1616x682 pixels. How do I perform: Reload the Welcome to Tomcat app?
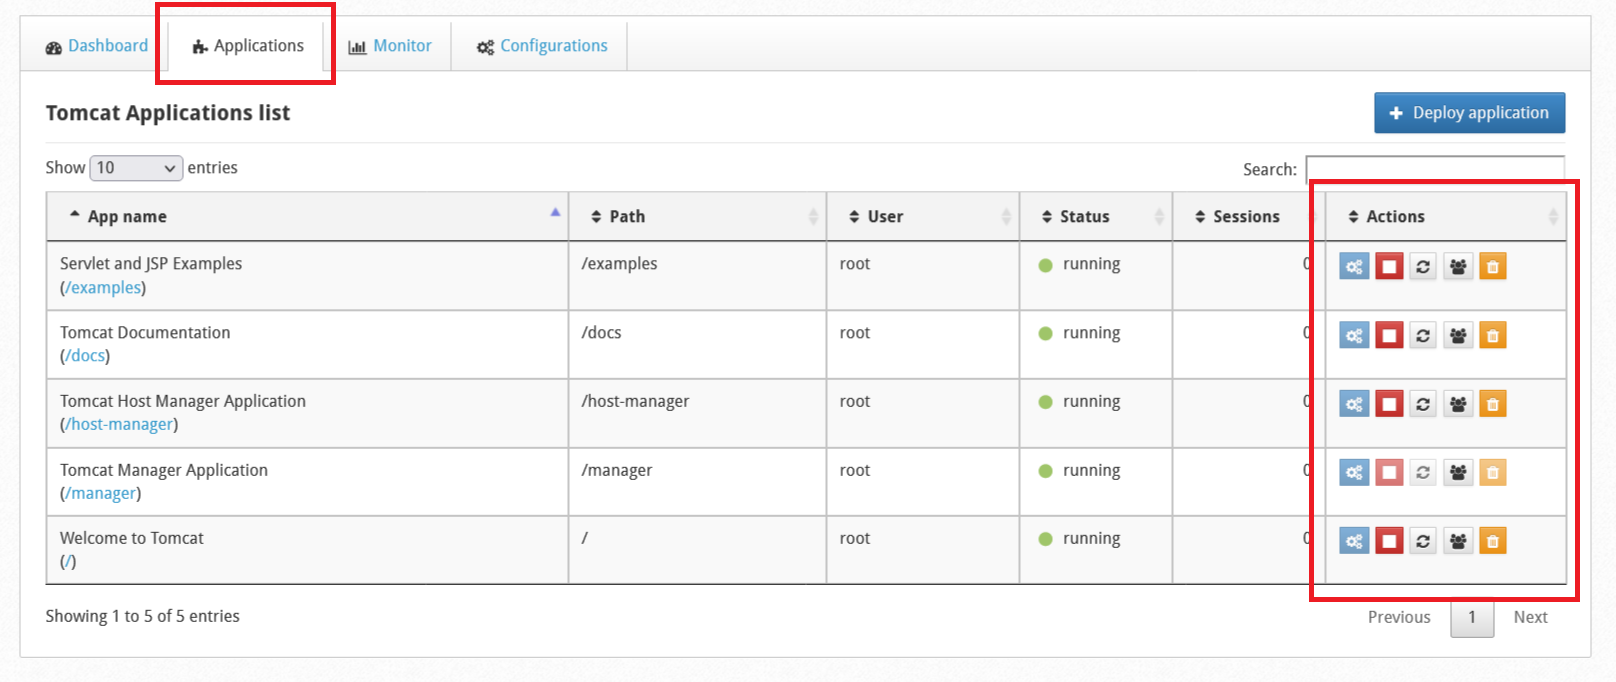(x=1423, y=541)
